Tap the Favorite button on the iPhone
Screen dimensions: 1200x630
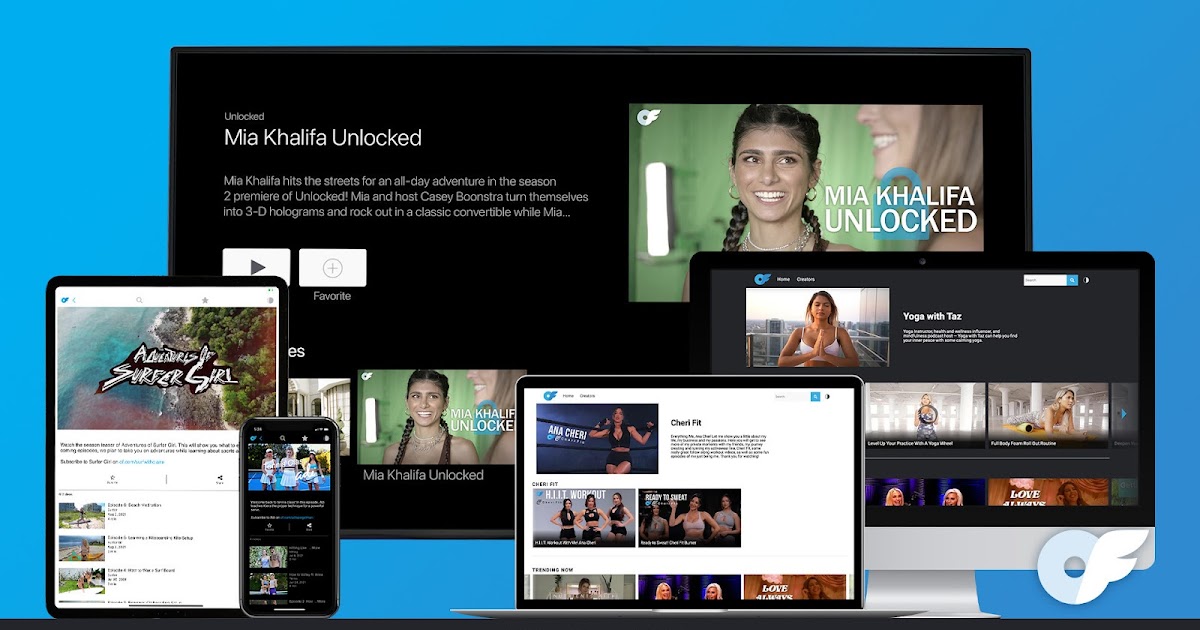[x=269, y=527]
